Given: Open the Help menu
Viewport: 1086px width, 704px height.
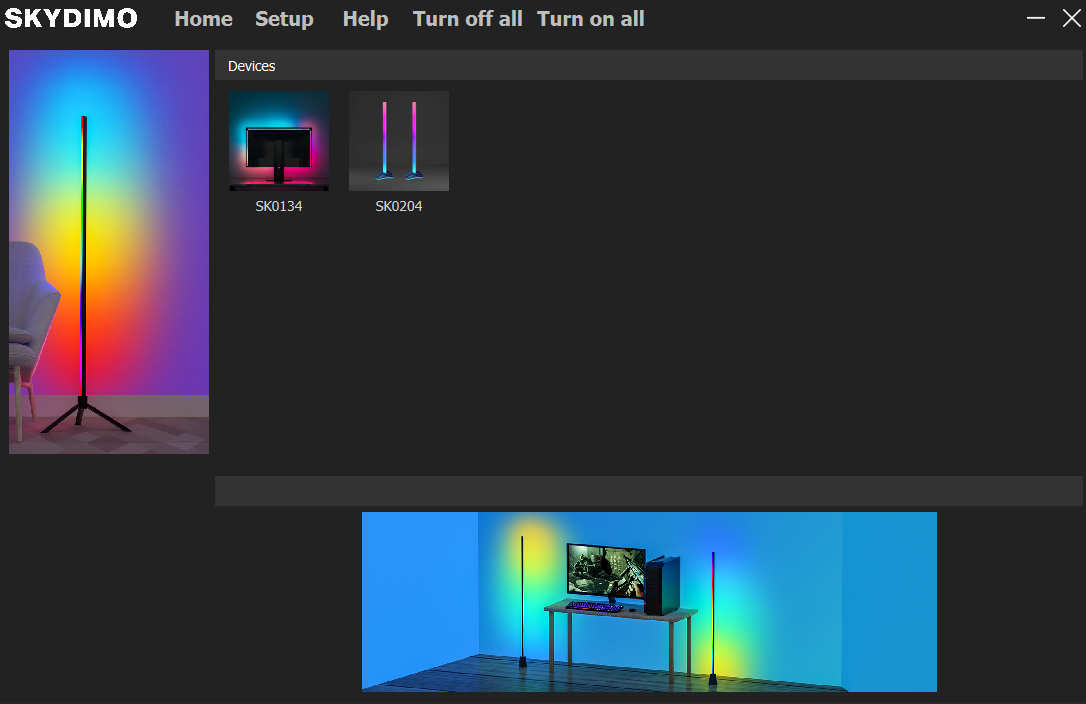Looking at the screenshot, I should point(365,19).
